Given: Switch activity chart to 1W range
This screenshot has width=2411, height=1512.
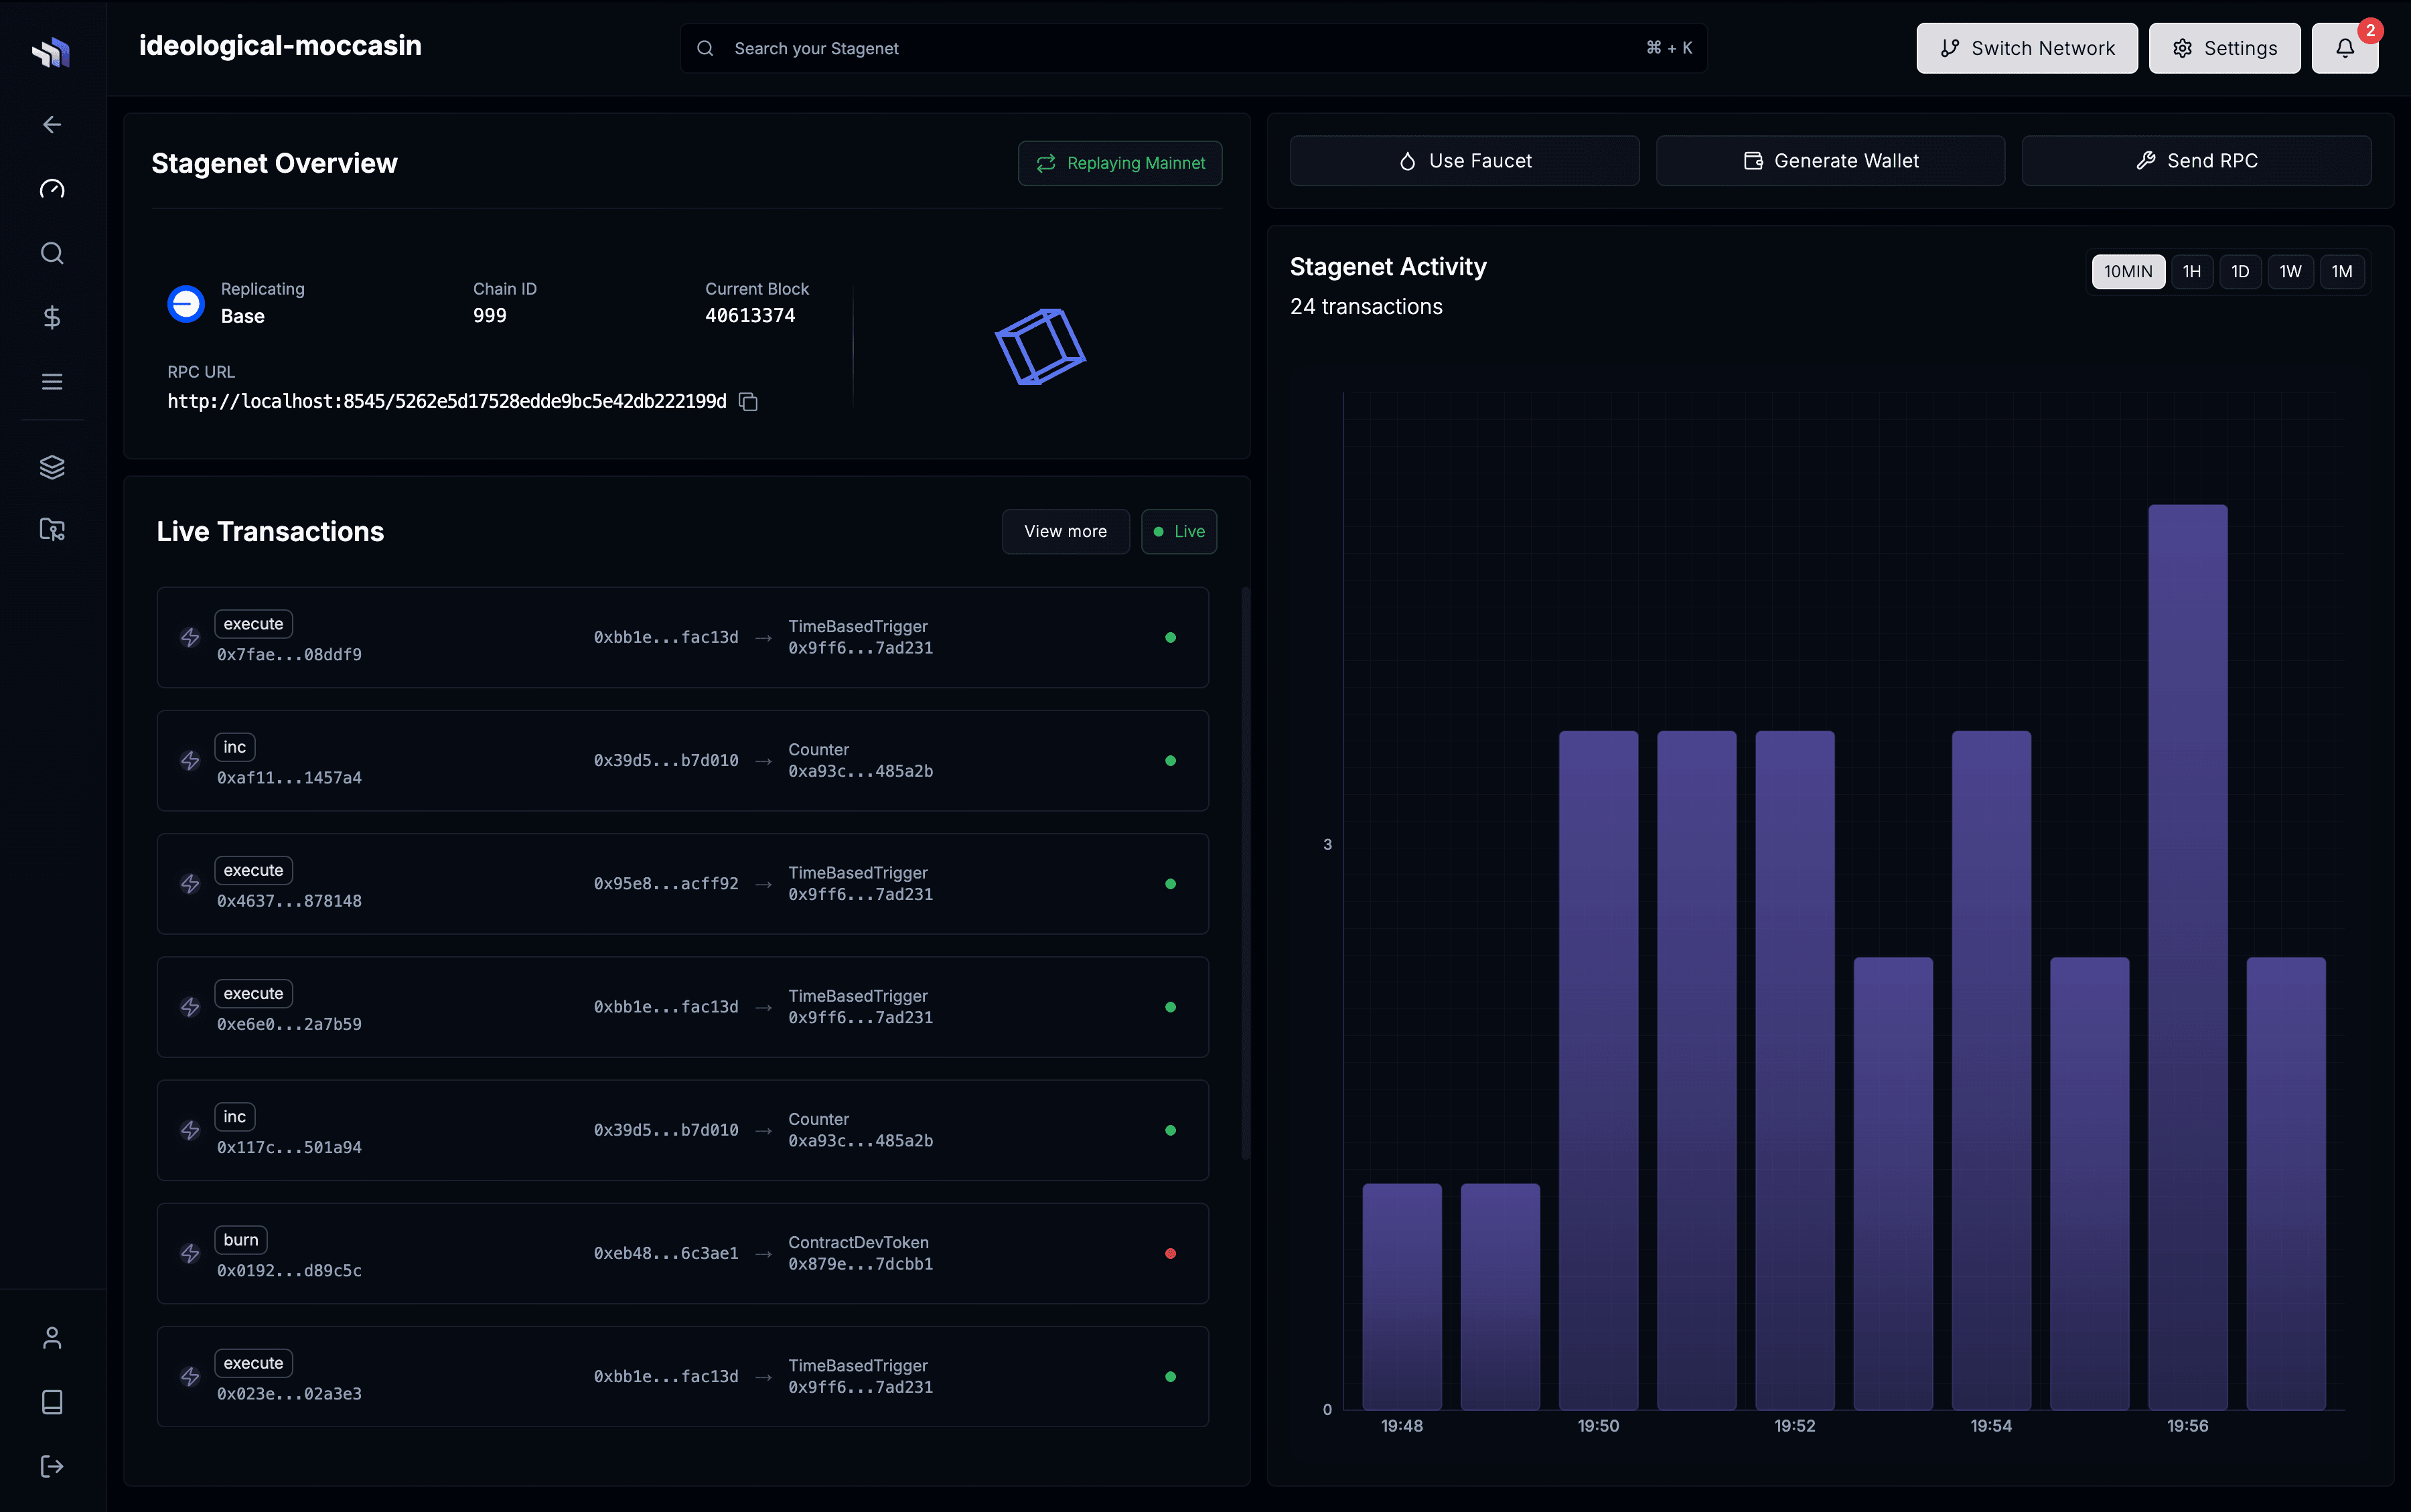Looking at the screenshot, I should point(2289,271).
